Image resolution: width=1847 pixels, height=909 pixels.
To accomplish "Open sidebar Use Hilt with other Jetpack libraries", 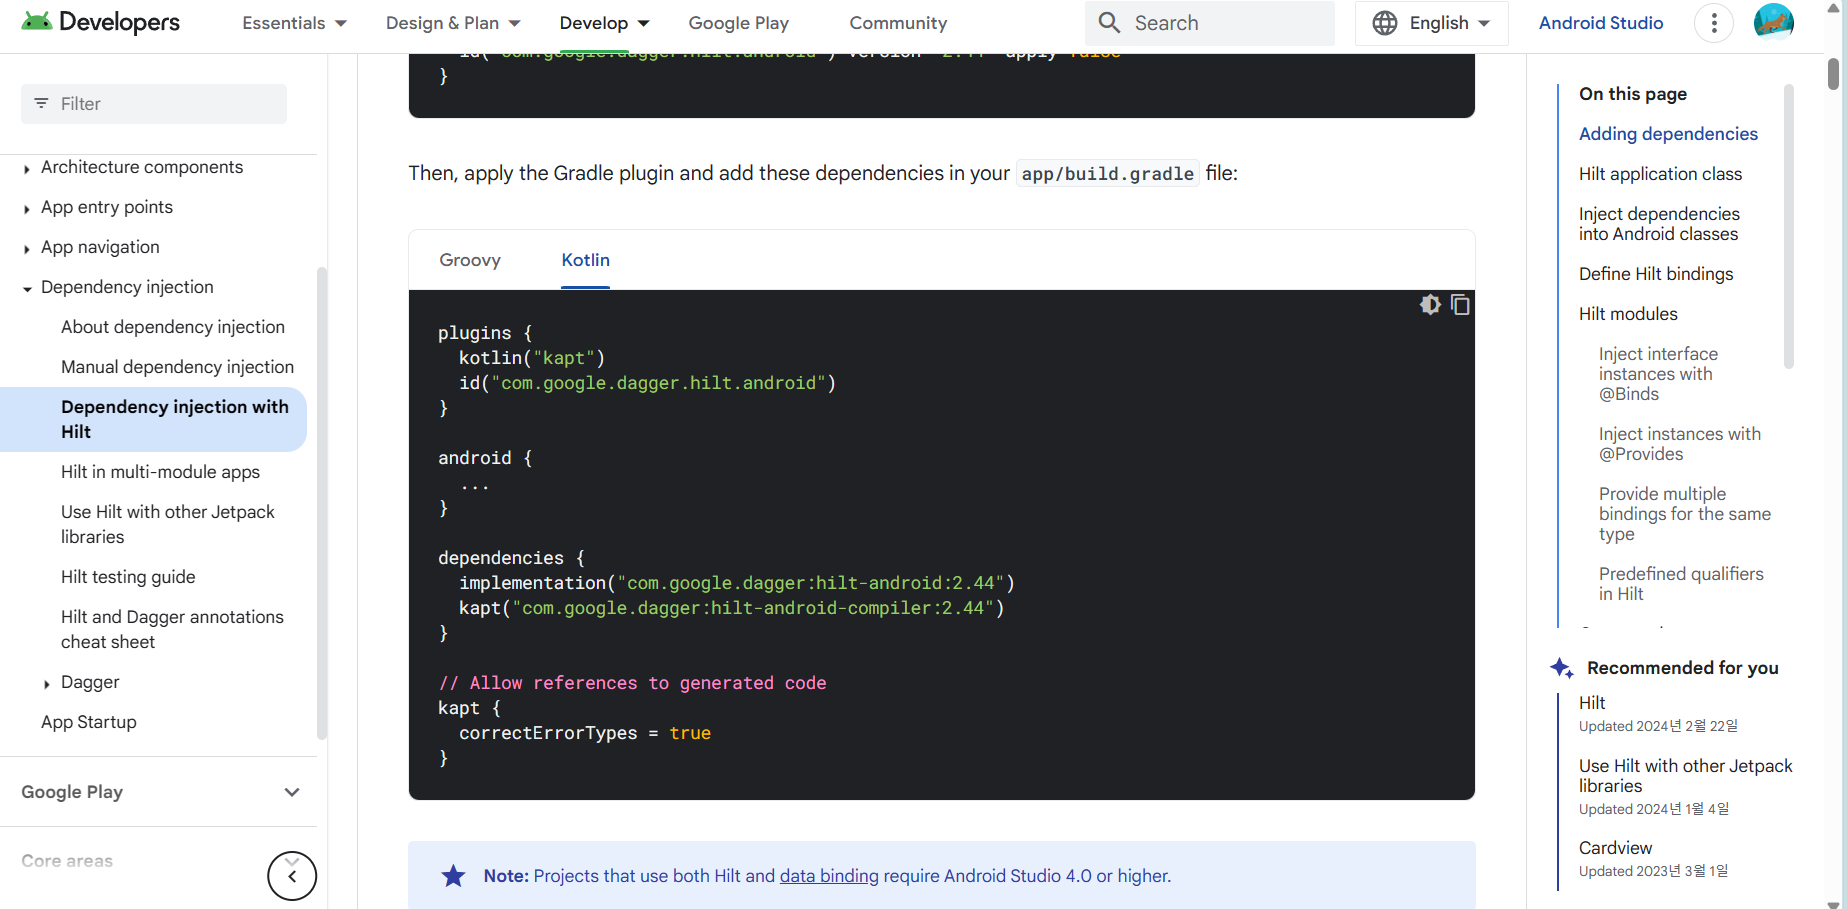I will click(168, 524).
